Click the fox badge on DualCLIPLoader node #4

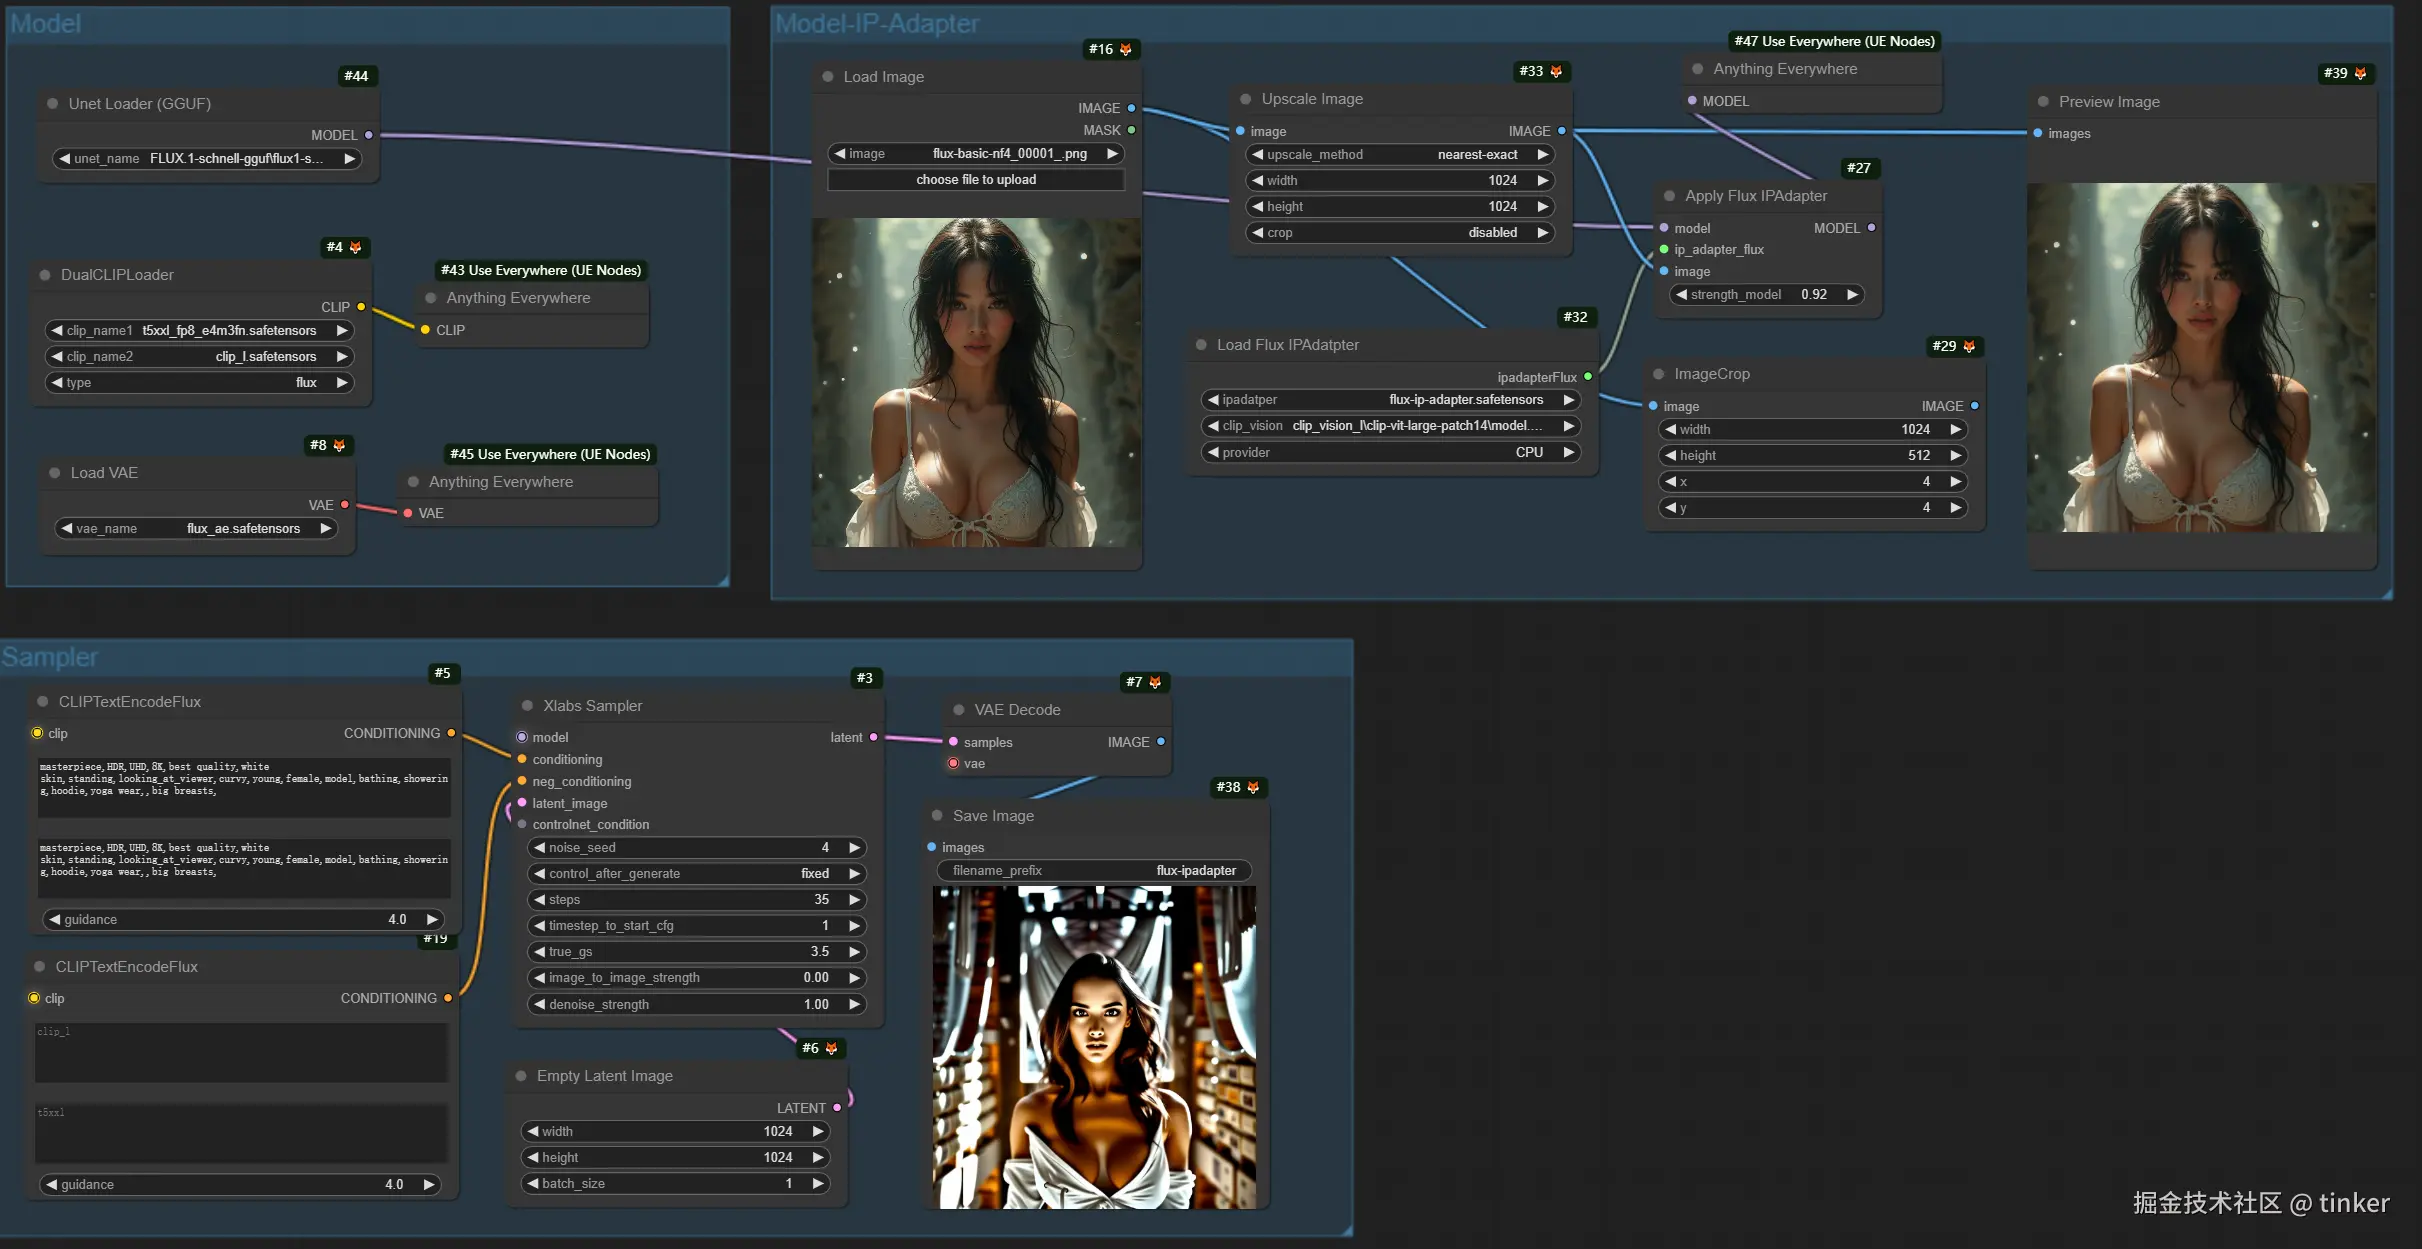(355, 247)
